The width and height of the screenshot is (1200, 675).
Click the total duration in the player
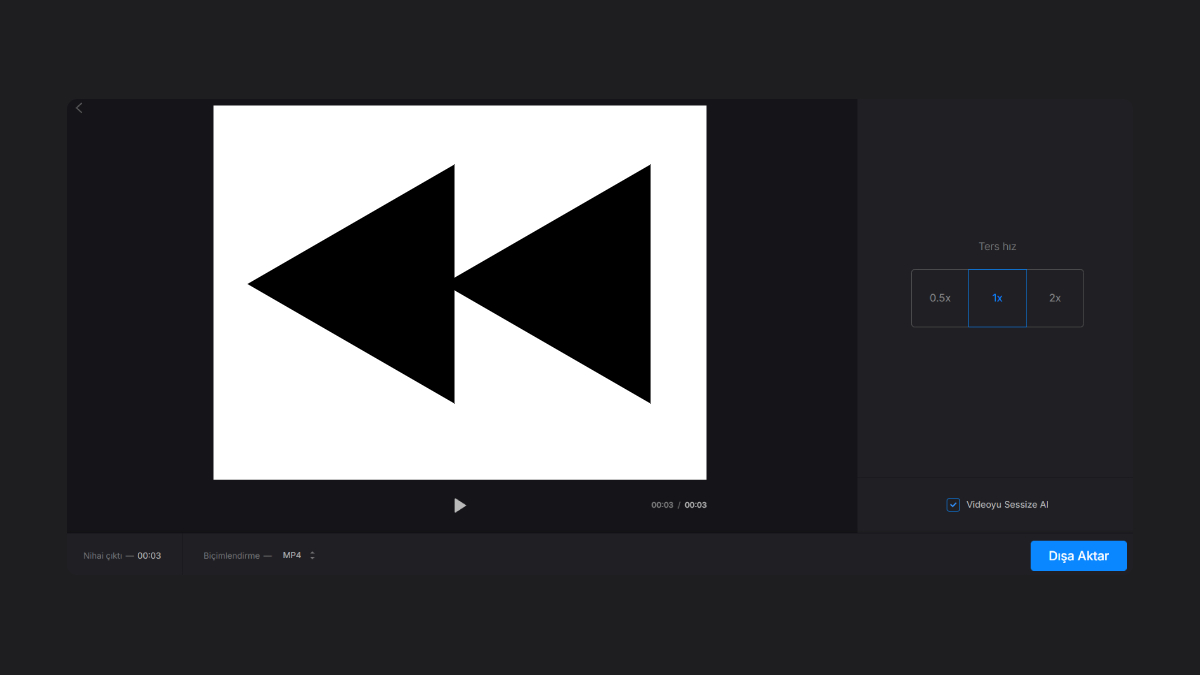tap(696, 505)
